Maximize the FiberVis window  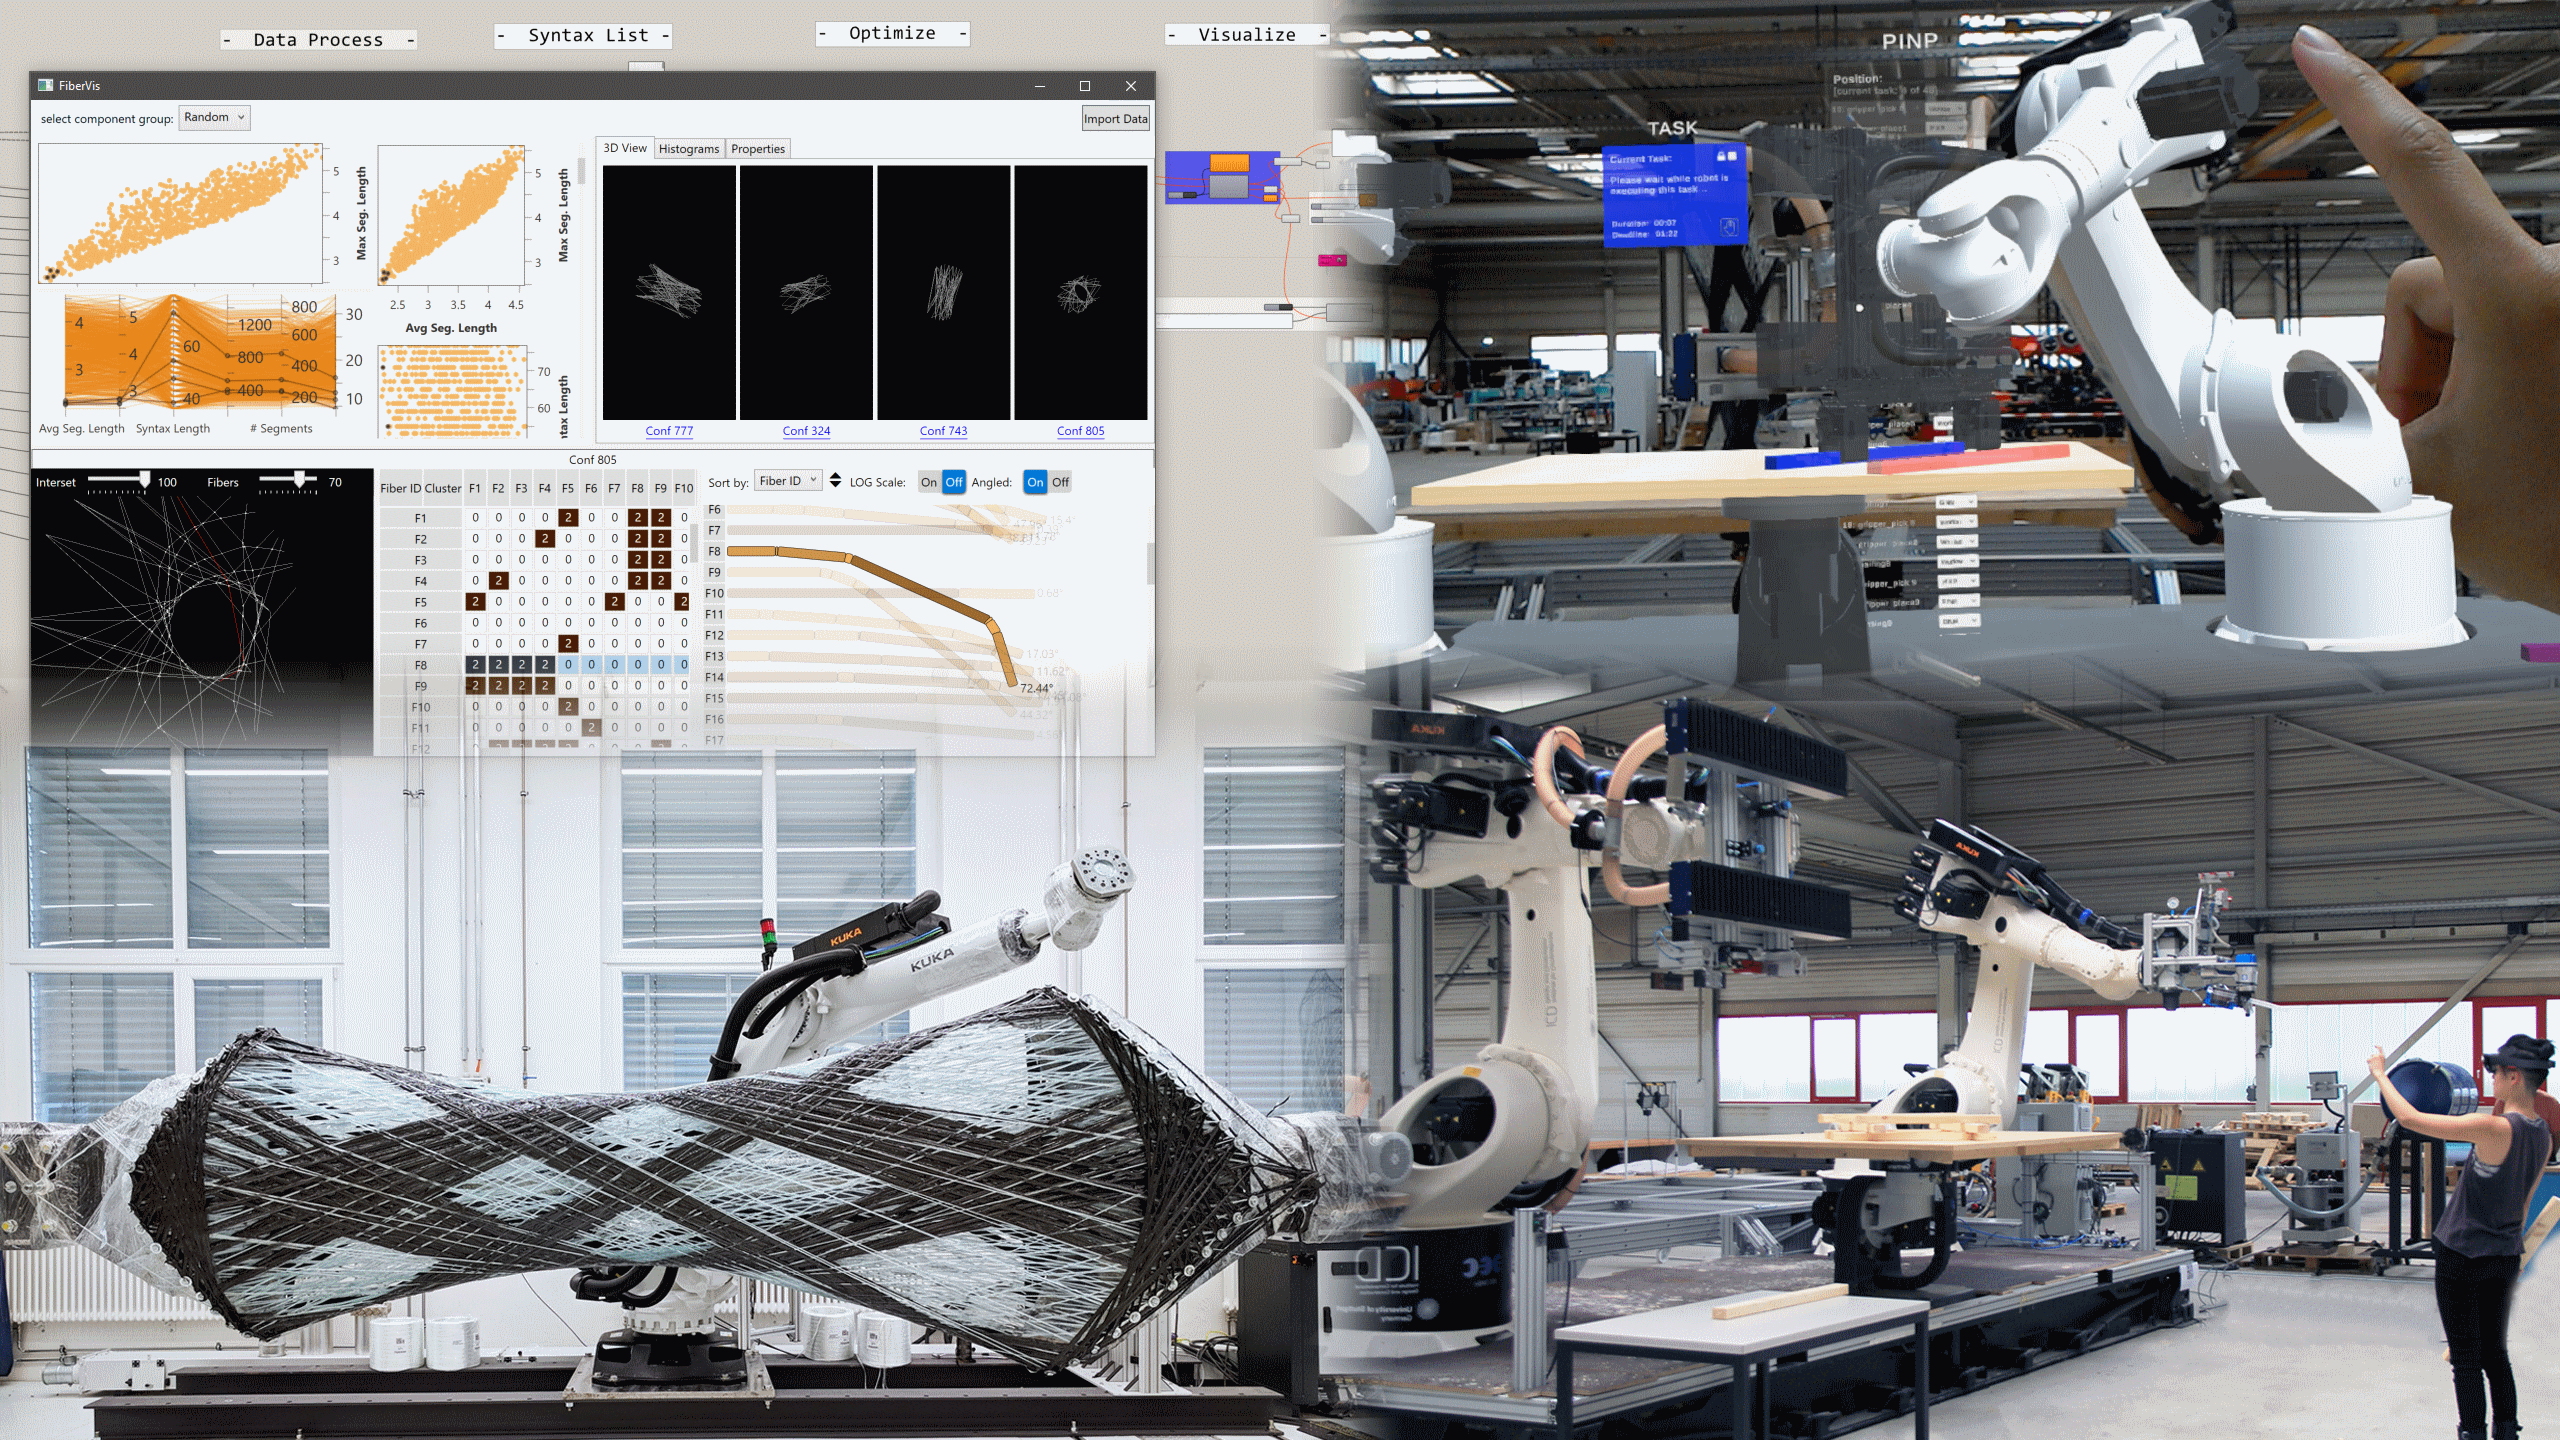click(1085, 86)
